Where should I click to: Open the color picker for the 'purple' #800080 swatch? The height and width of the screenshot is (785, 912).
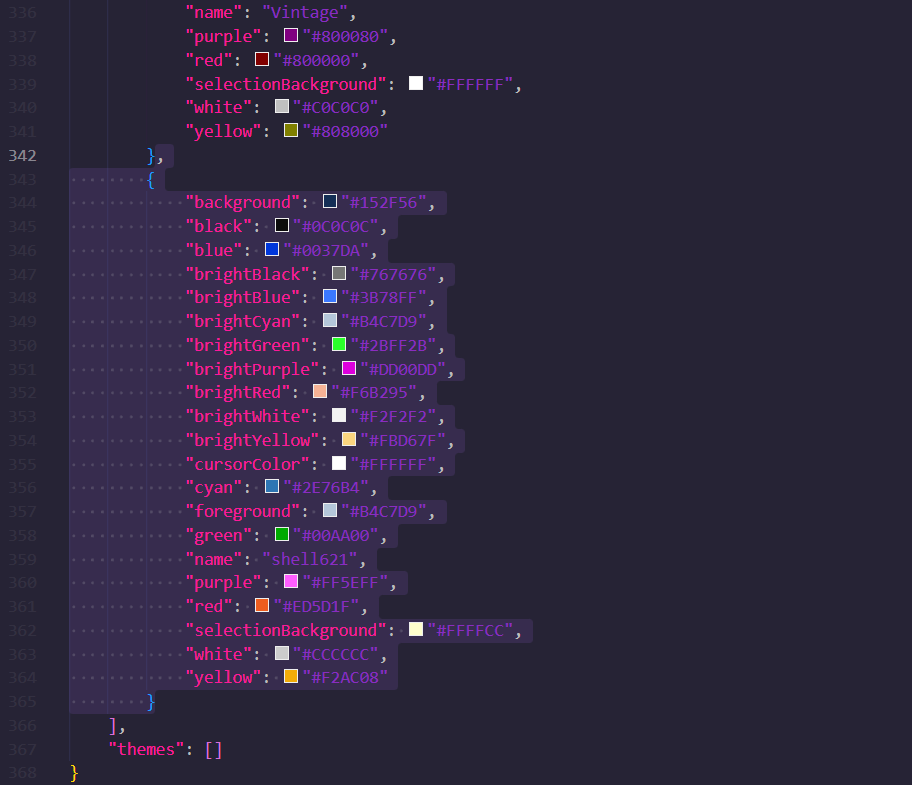coord(290,35)
